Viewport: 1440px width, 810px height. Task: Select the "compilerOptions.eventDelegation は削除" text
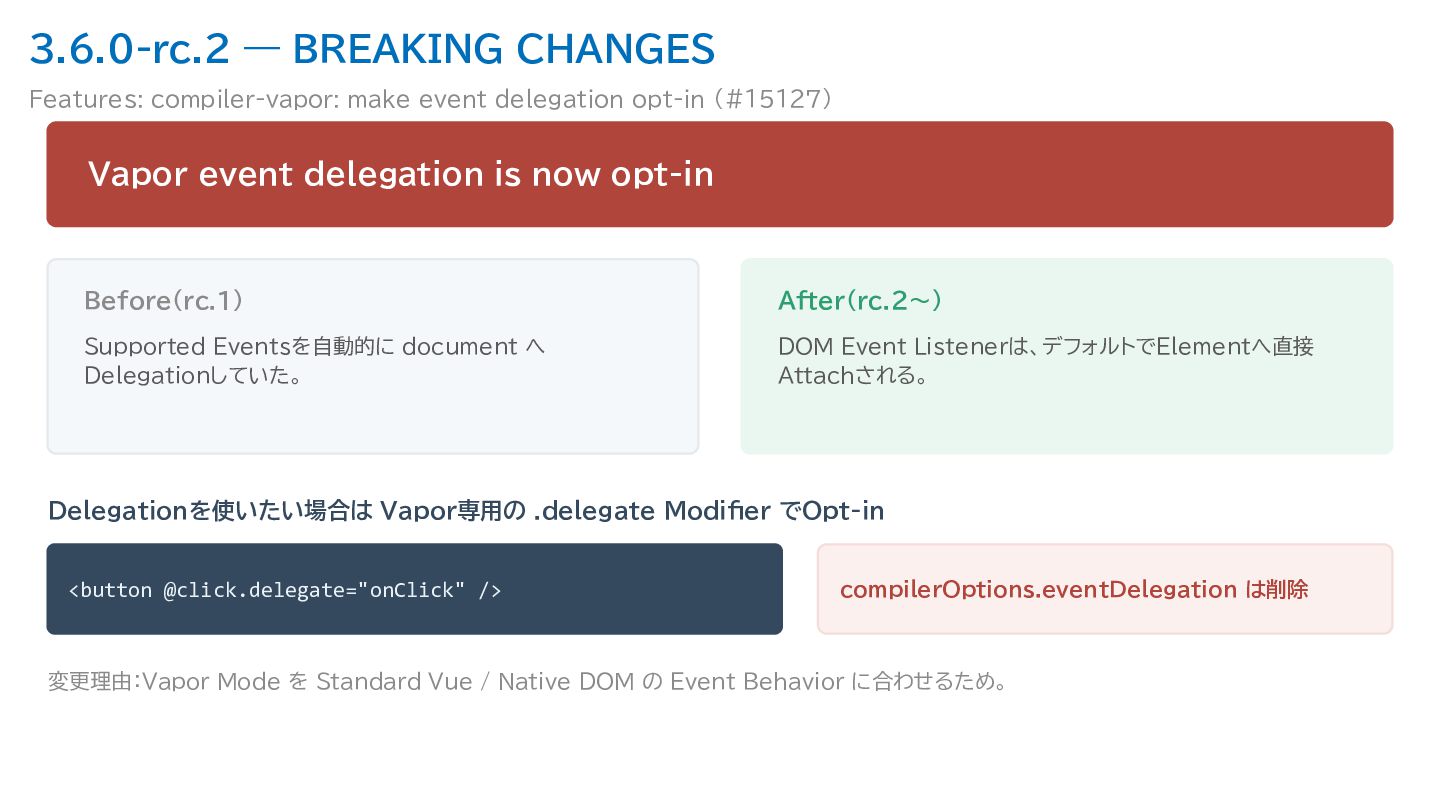1074,590
